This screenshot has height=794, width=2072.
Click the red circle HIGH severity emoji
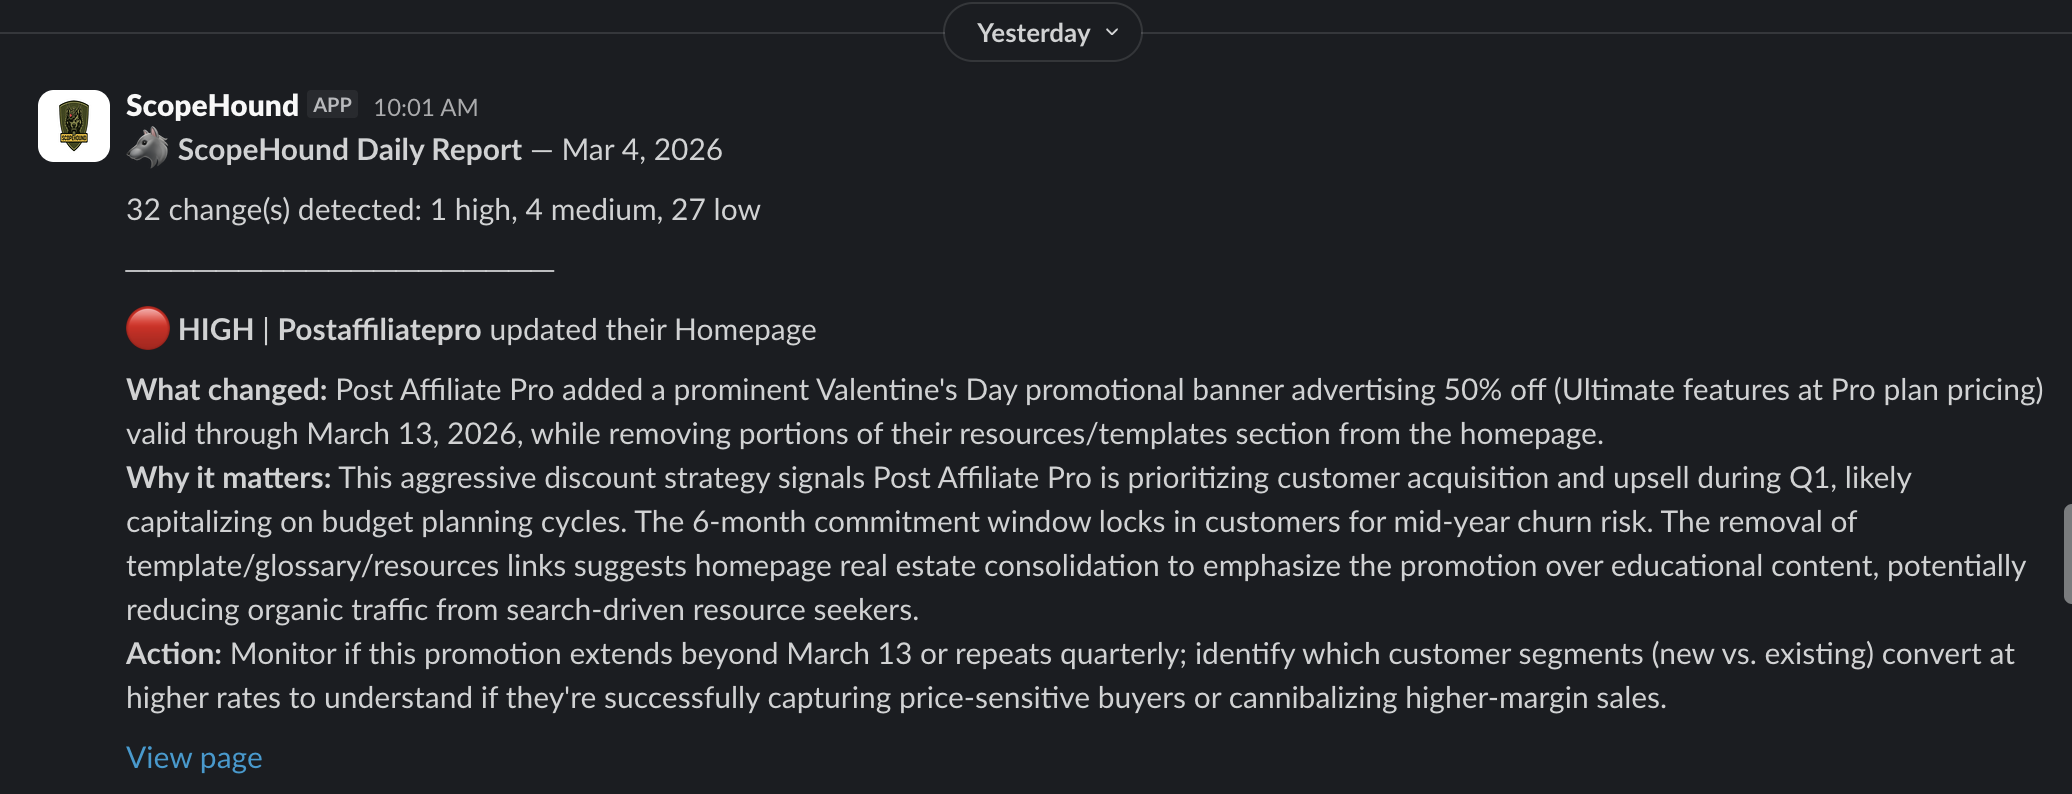(148, 329)
